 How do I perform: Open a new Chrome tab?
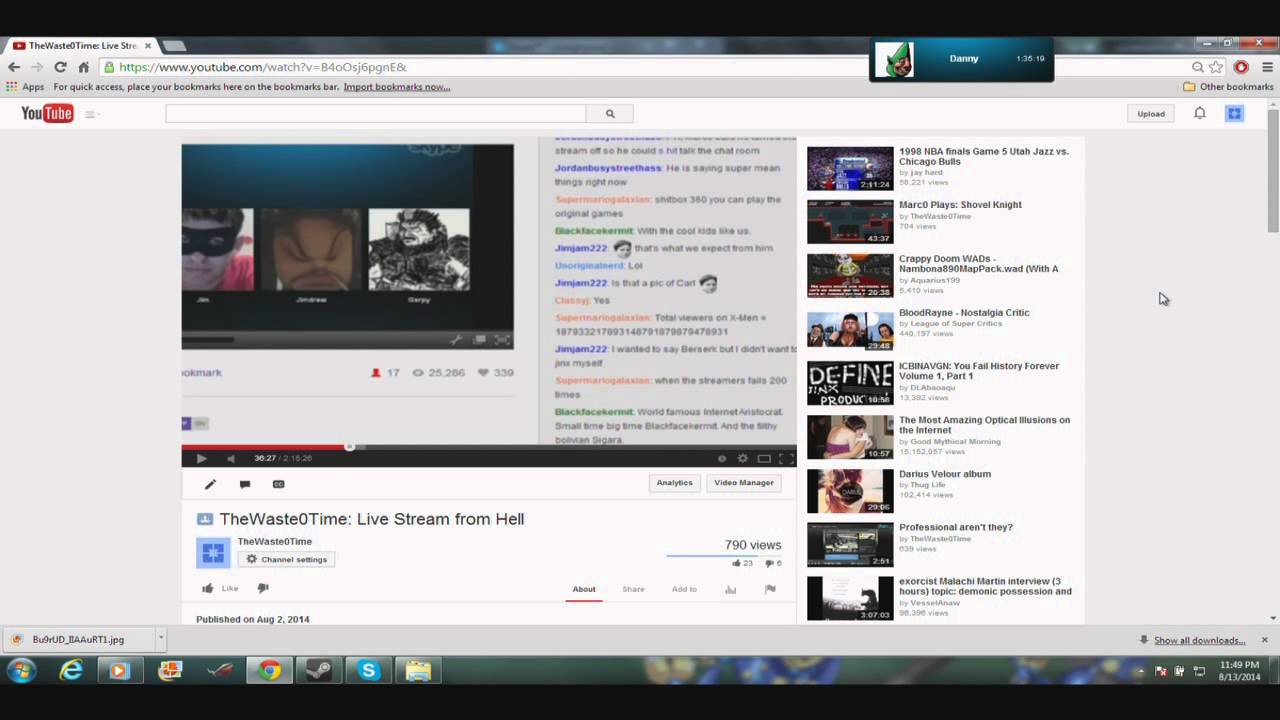pos(174,46)
